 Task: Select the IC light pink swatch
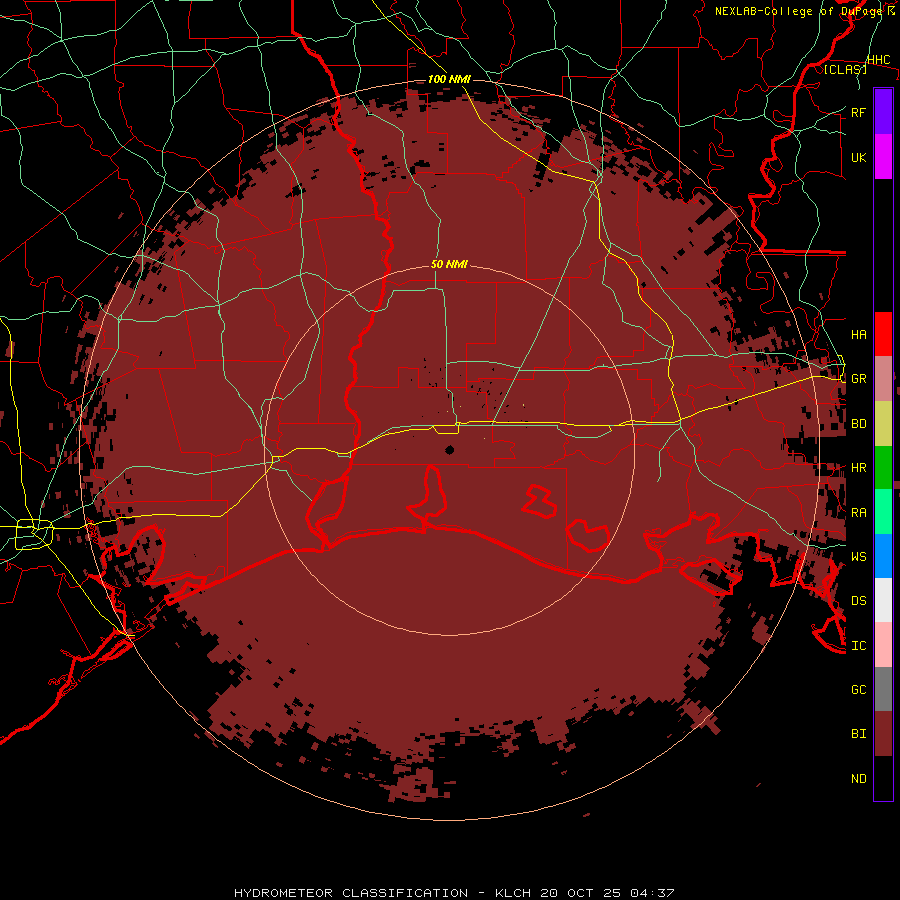click(883, 645)
